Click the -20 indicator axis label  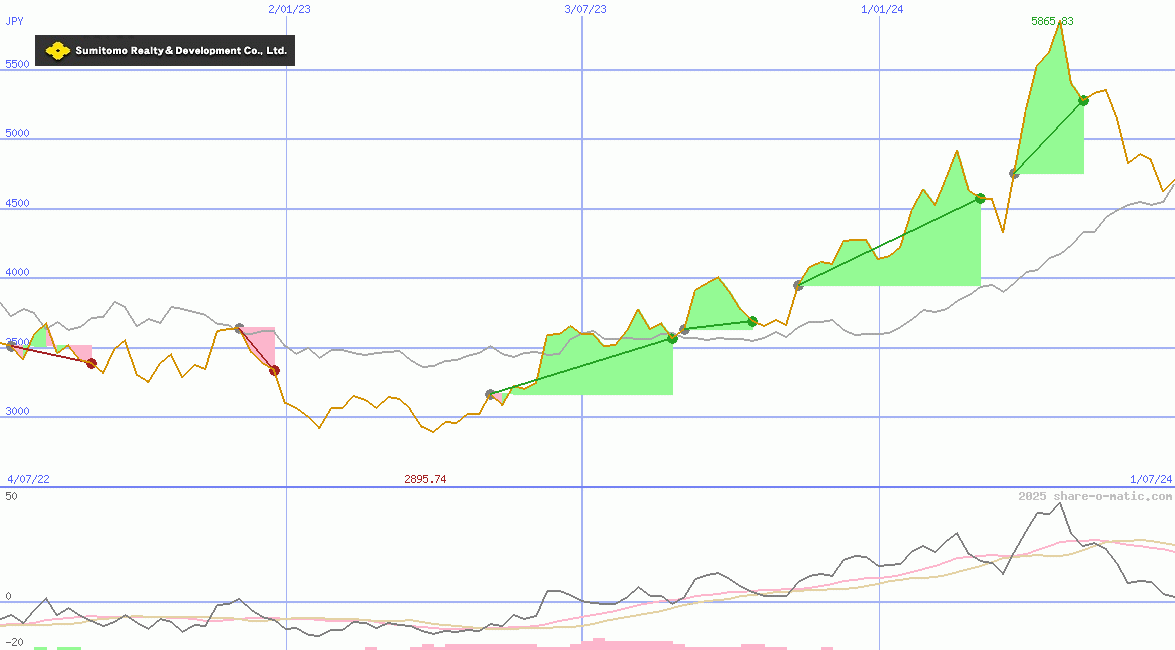point(16,643)
